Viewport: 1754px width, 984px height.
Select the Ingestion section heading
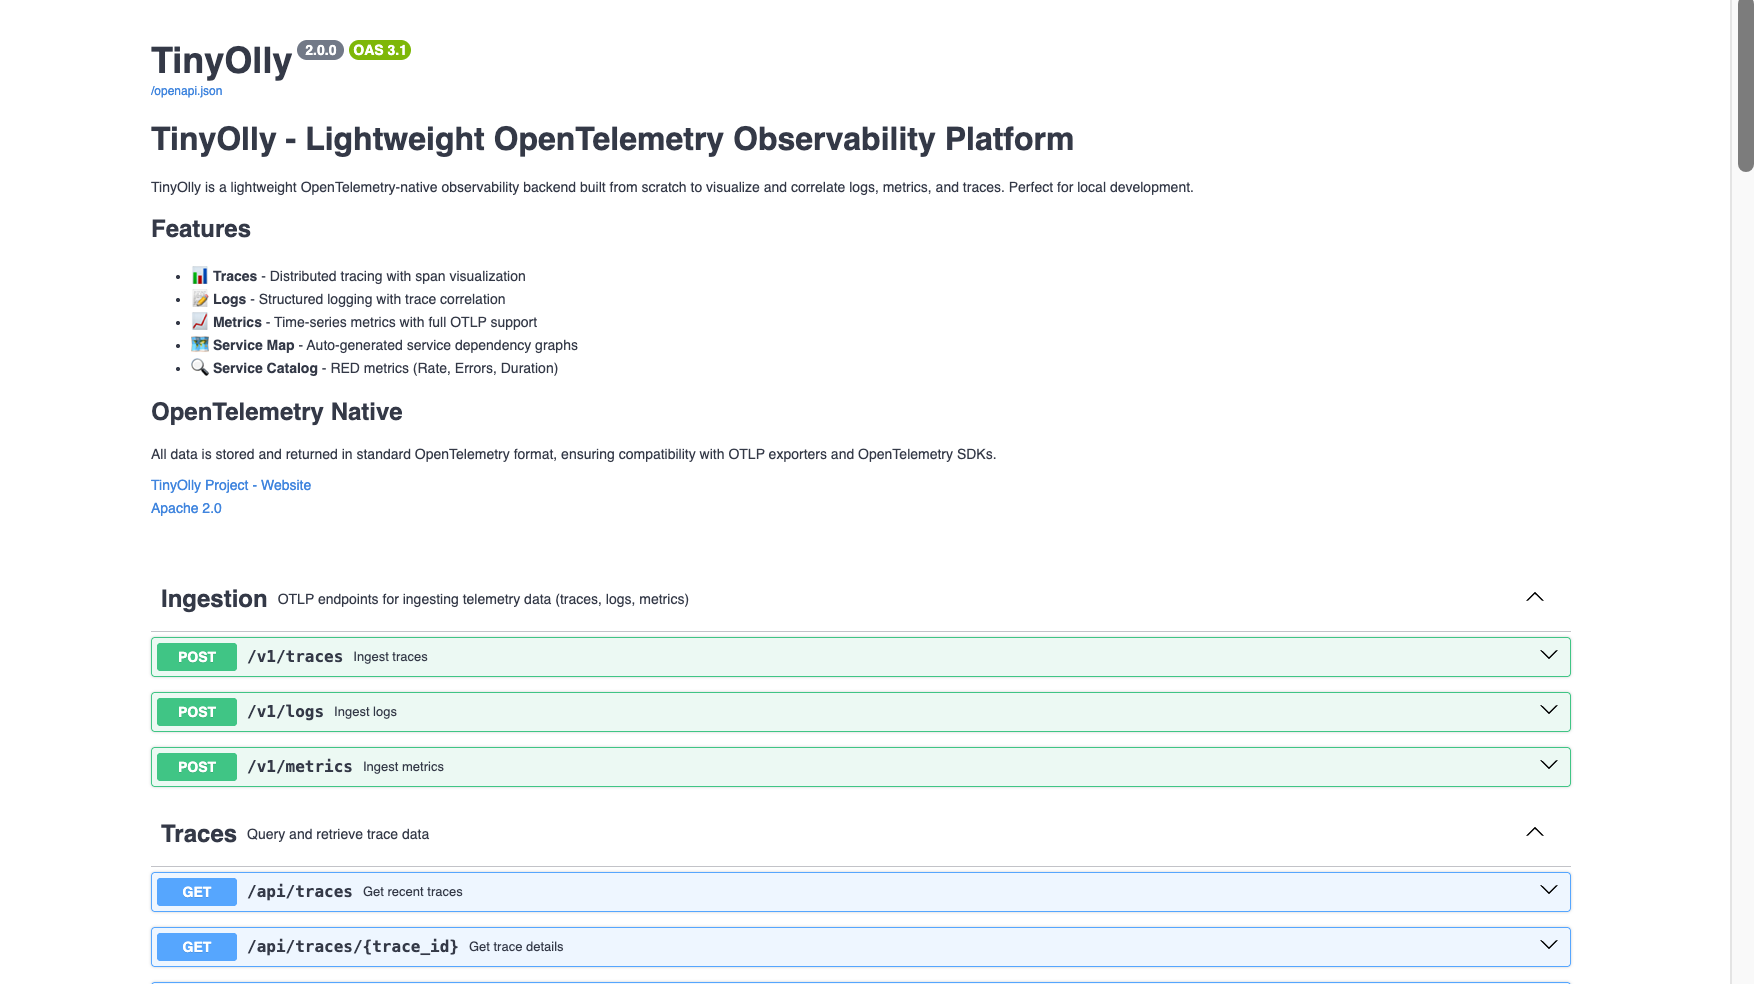click(214, 599)
